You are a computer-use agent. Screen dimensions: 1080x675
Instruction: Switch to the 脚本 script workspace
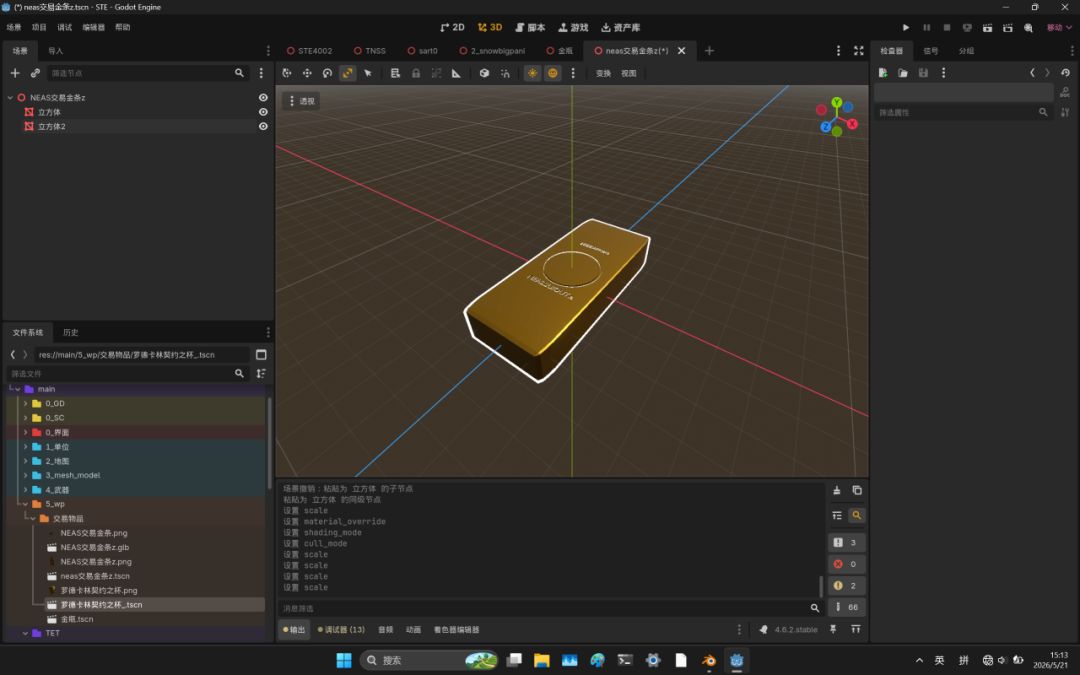click(530, 28)
